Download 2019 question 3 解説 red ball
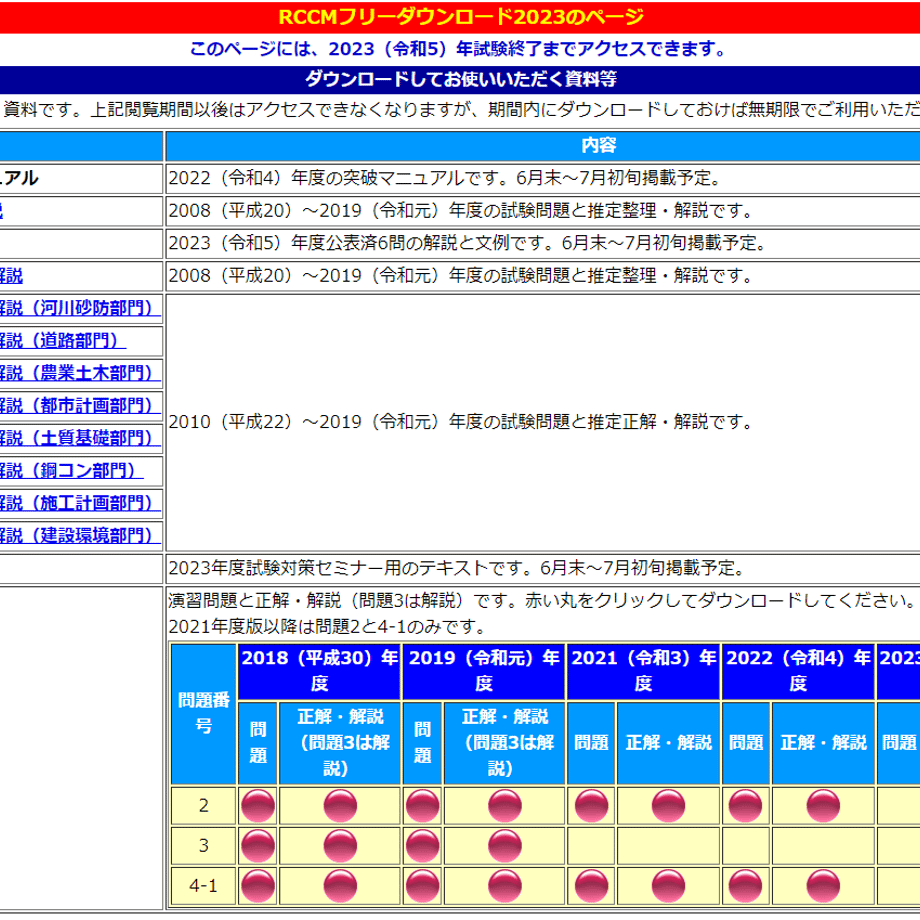The width and height of the screenshot is (920, 920). point(505,846)
